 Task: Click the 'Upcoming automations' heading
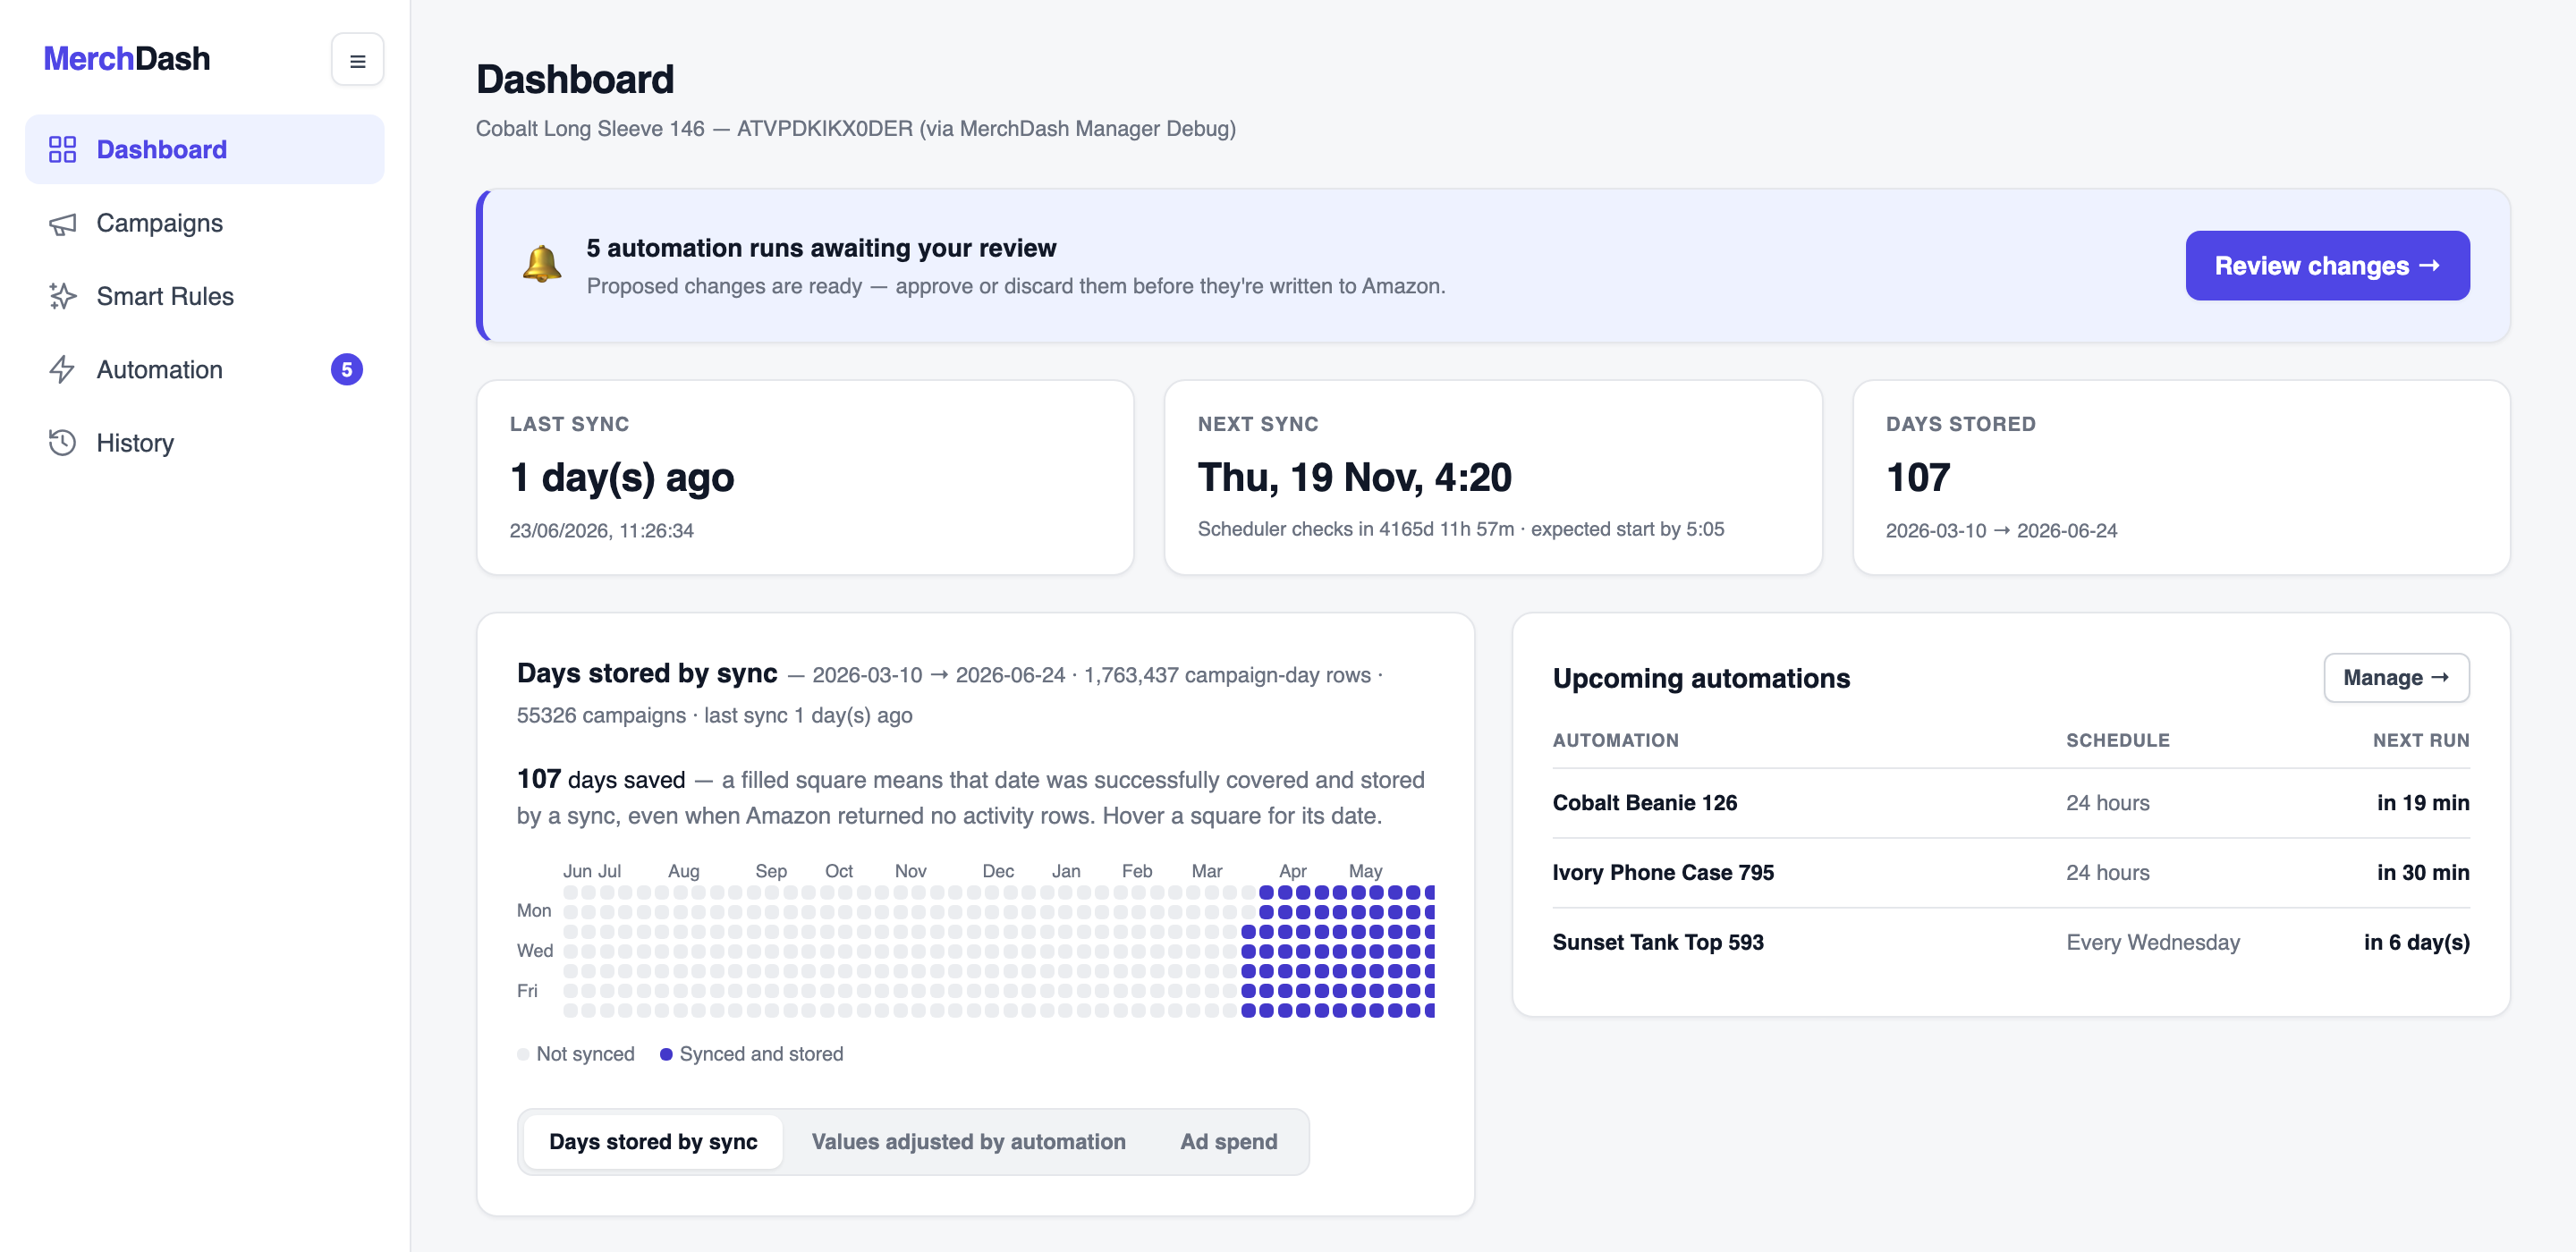coord(1700,678)
